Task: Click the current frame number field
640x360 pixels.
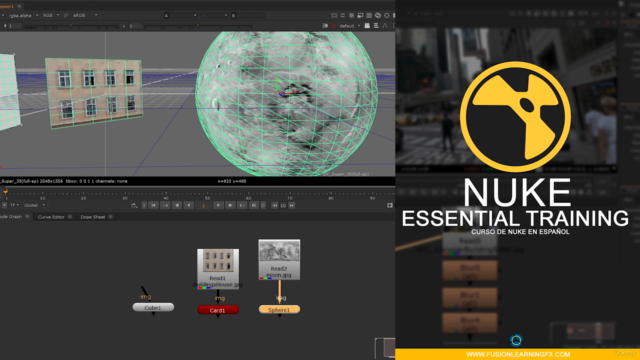Action: click(x=203, y=205)
